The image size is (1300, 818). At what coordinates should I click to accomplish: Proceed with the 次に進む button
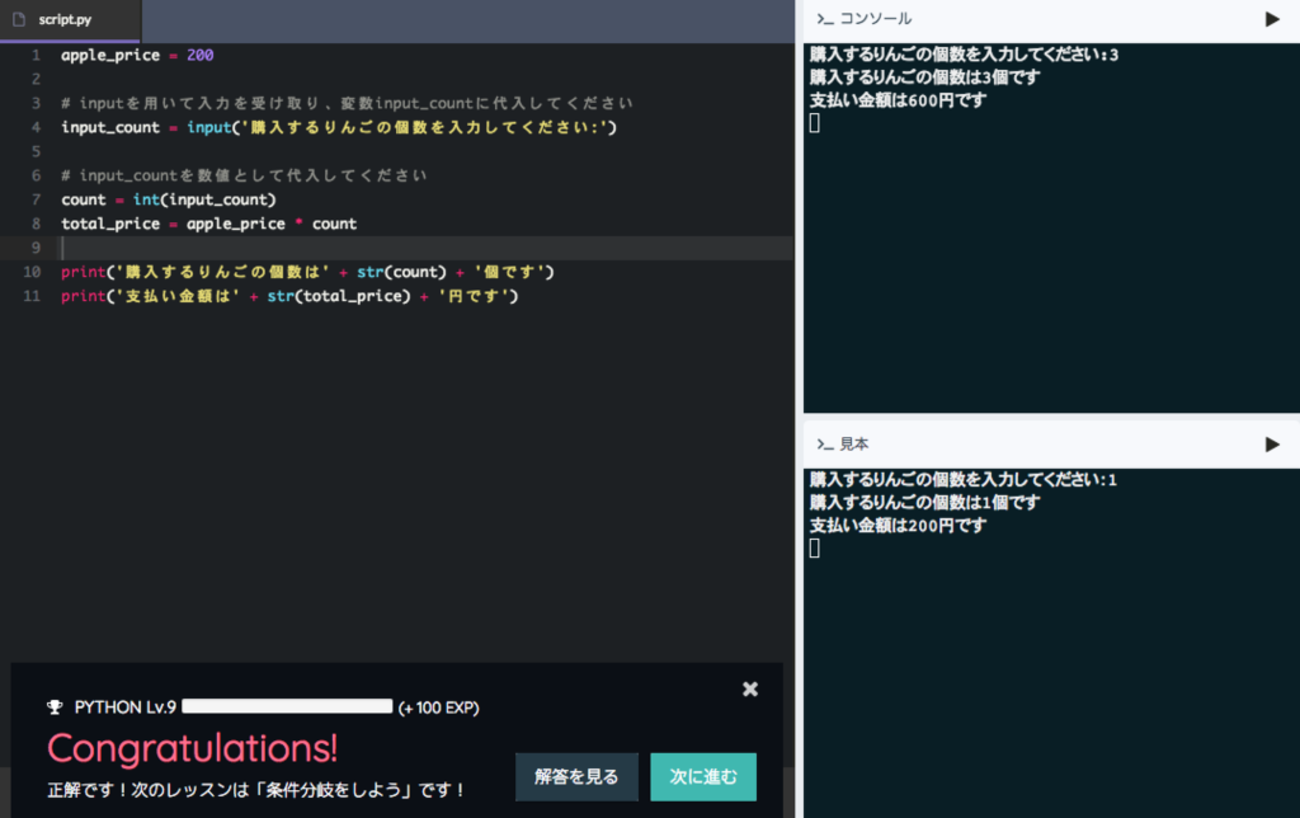703,777
